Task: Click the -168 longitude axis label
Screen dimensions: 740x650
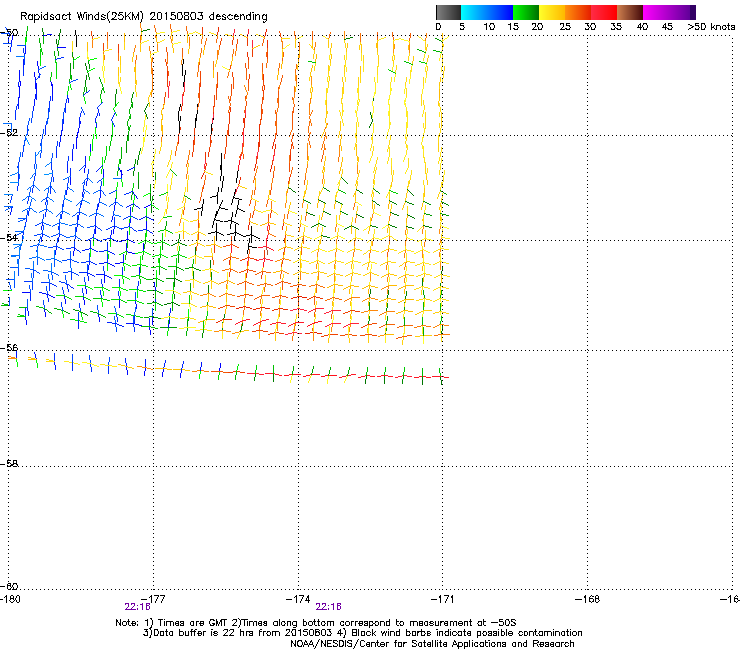Action: pos(588,599)
